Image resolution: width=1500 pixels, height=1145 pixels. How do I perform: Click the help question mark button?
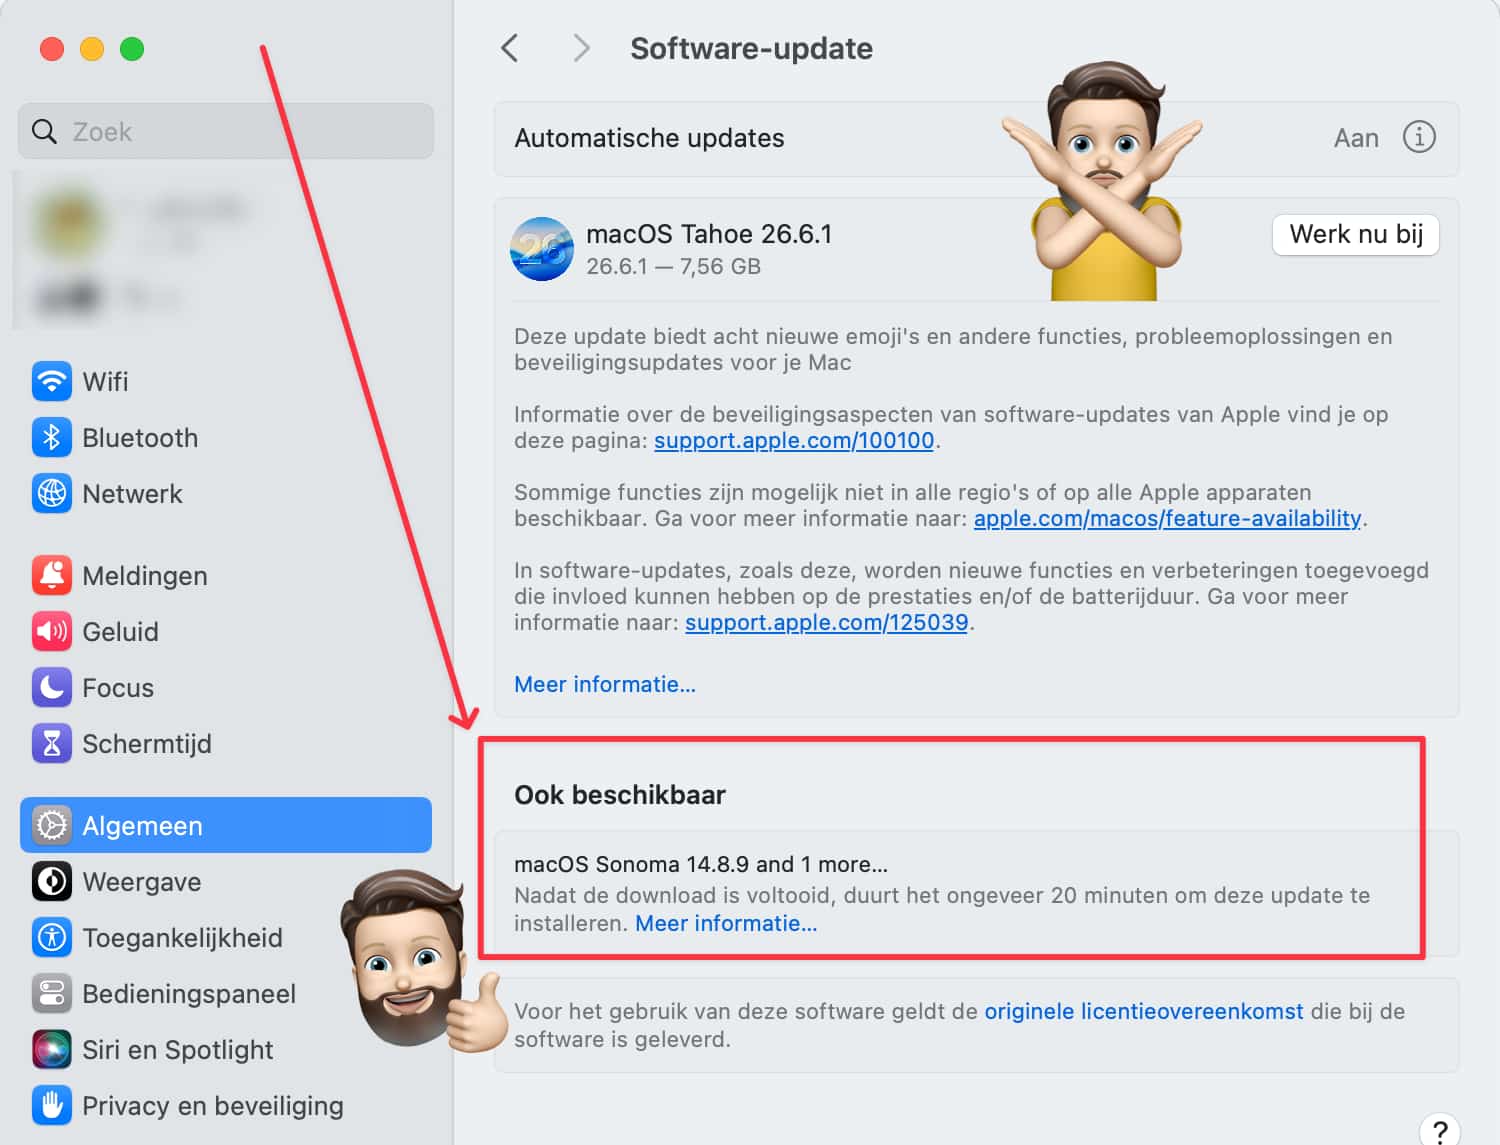pos(1439,1131)
